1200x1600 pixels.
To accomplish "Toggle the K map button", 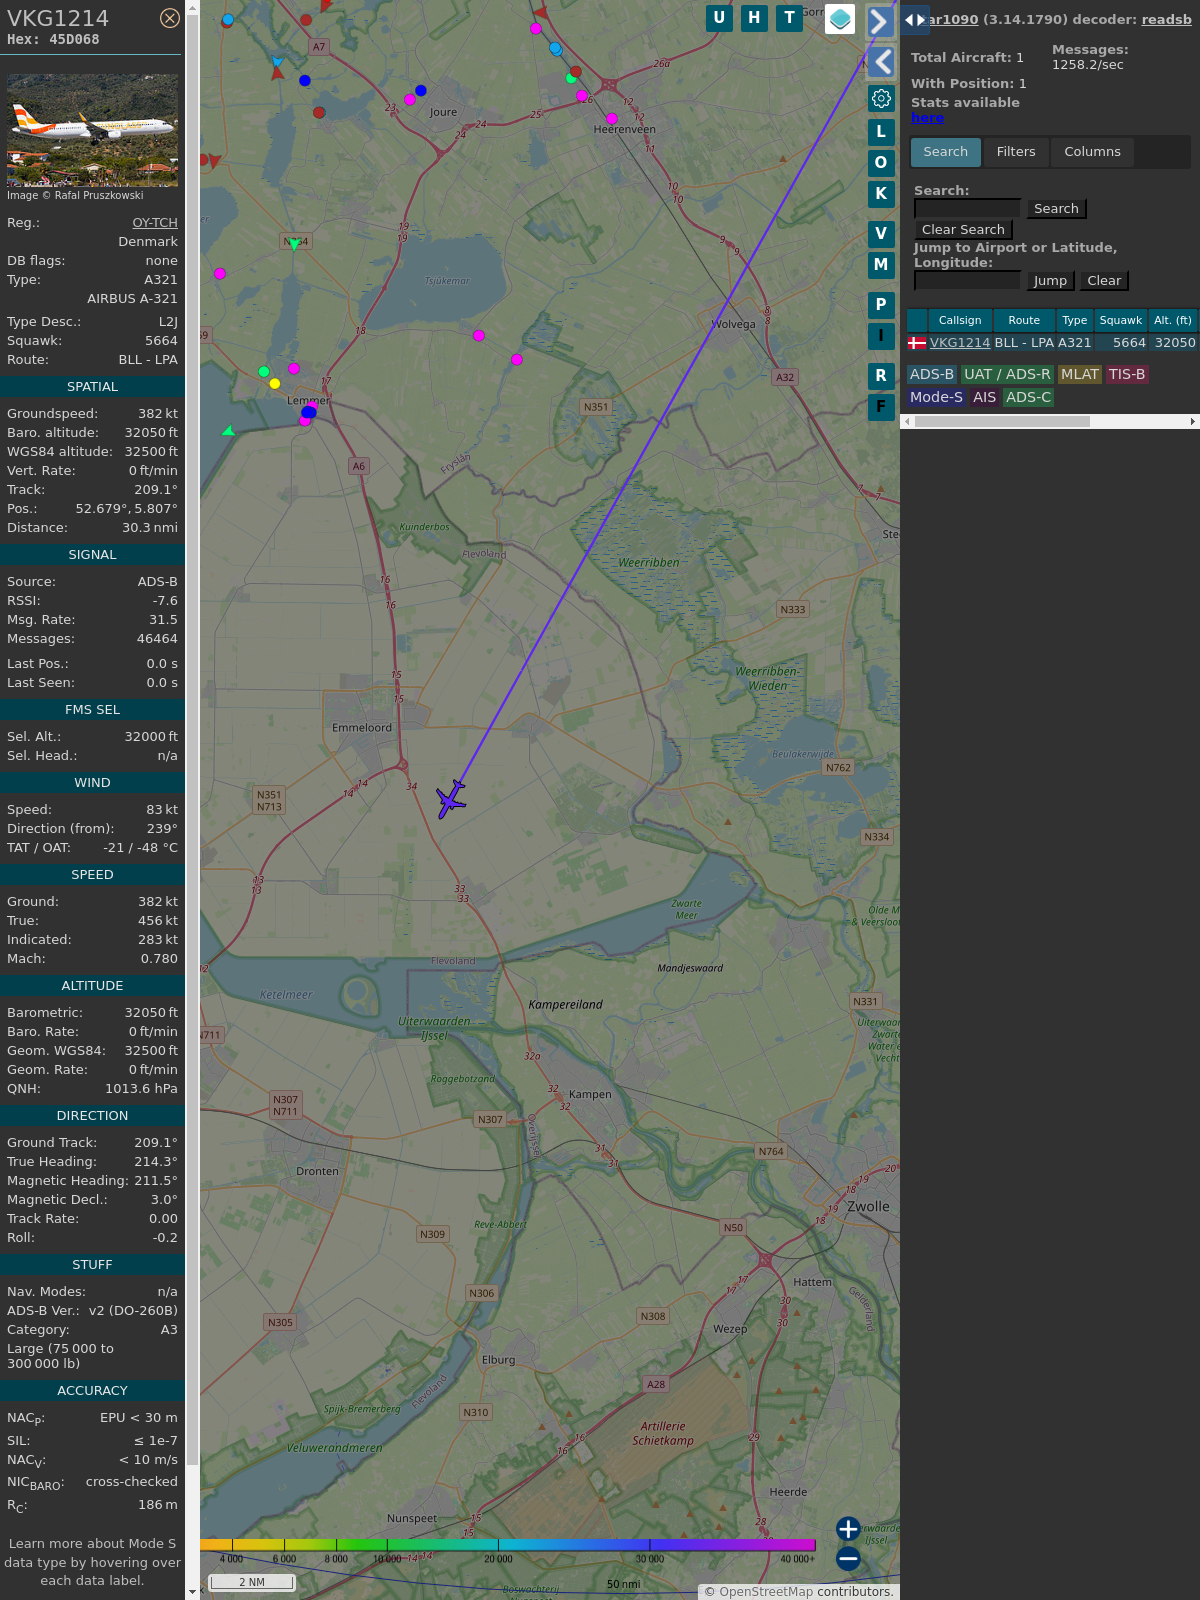I will tap(881, 193).
